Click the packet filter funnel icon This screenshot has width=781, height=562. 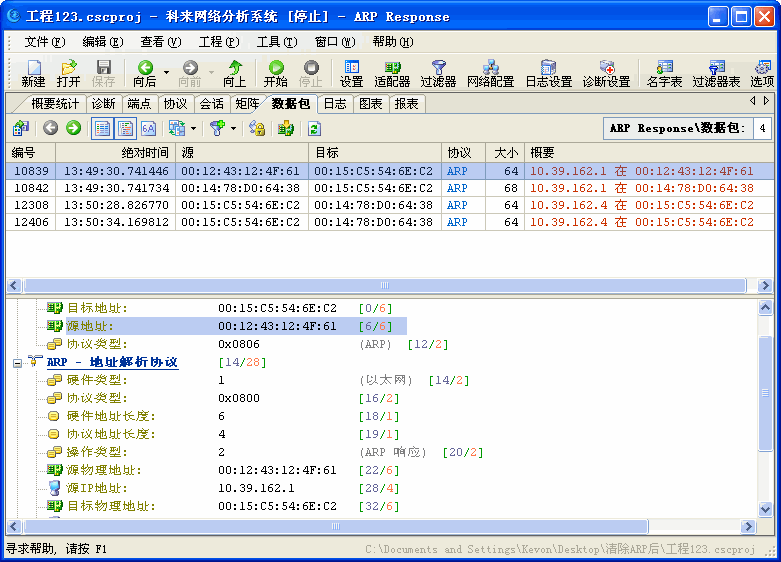pos(217,129)
